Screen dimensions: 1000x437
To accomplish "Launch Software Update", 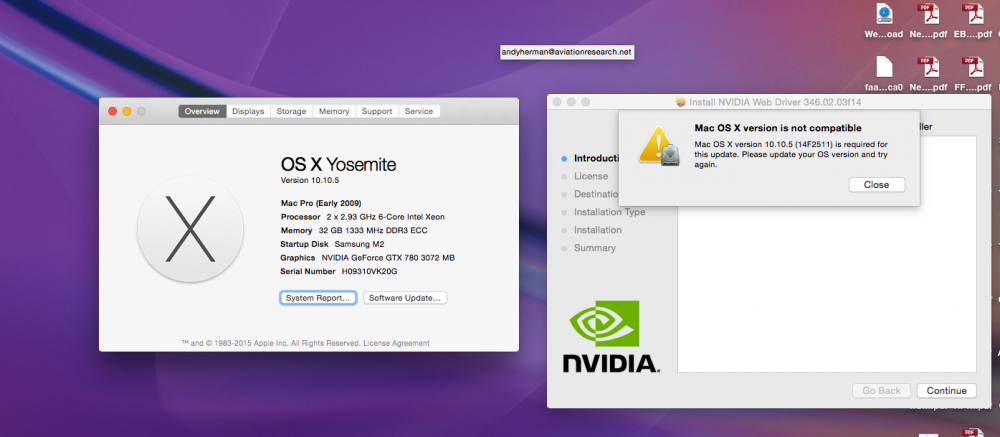I will 405,298.
